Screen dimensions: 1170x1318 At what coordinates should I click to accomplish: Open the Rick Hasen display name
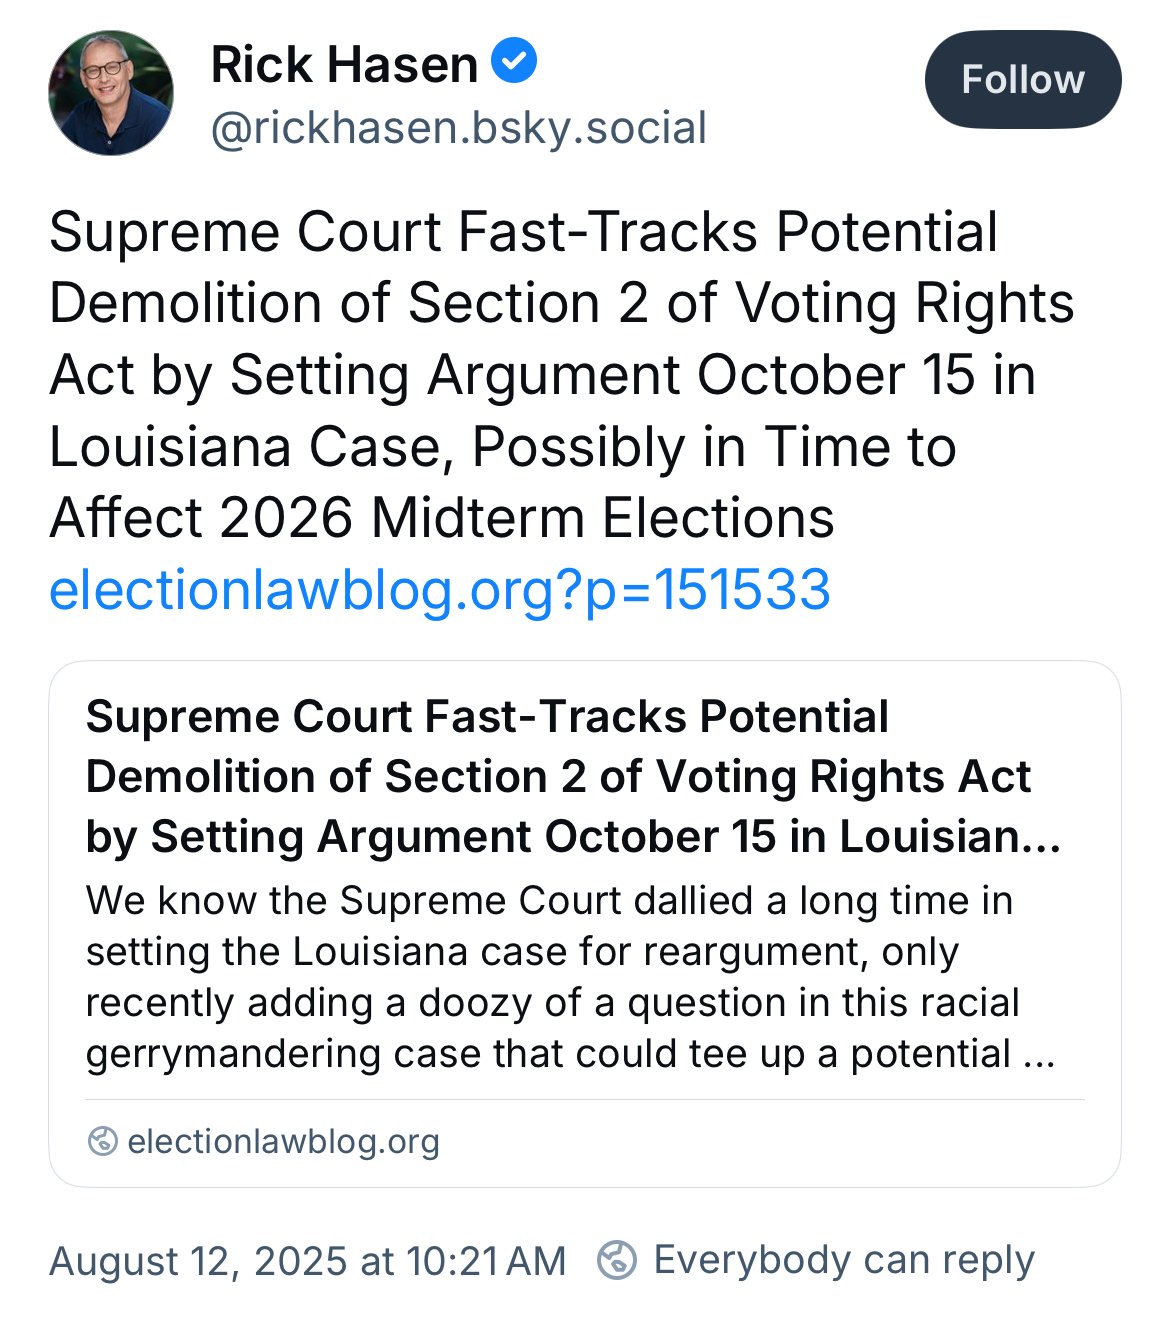[x=344, y=65]
